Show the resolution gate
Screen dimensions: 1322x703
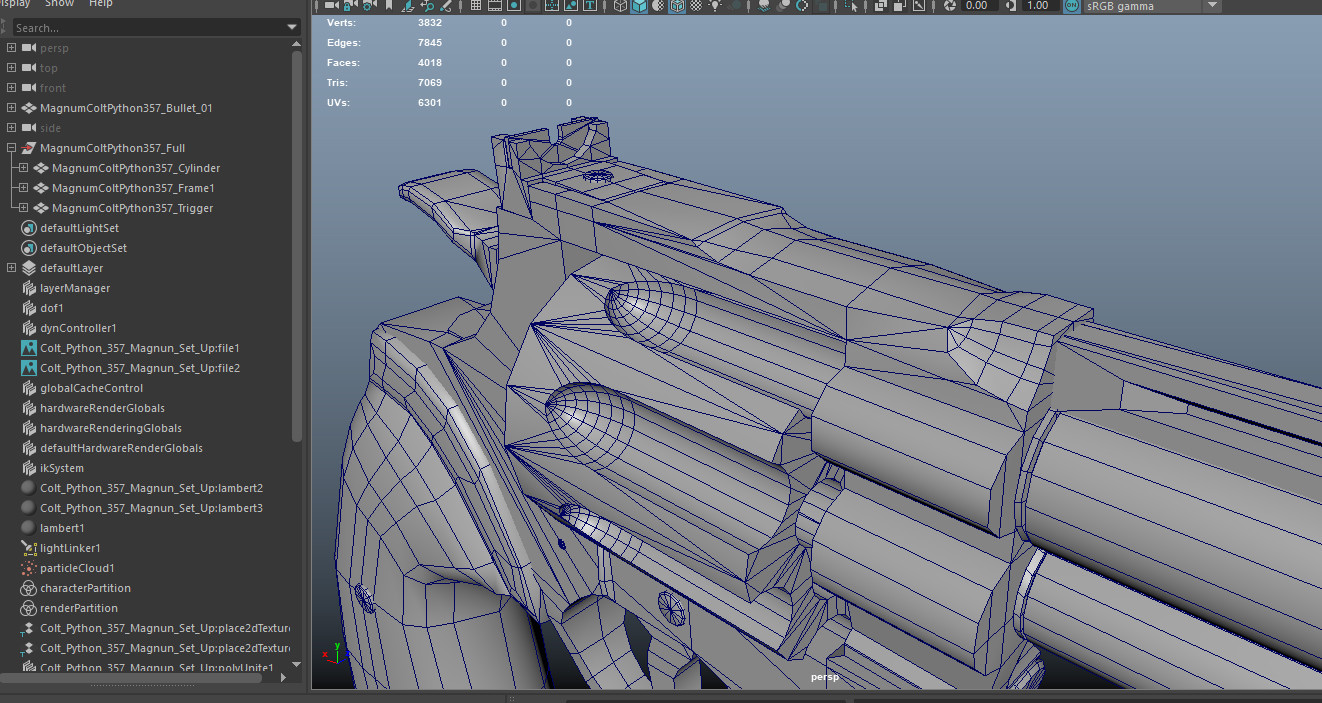click(x=513, y=6)
